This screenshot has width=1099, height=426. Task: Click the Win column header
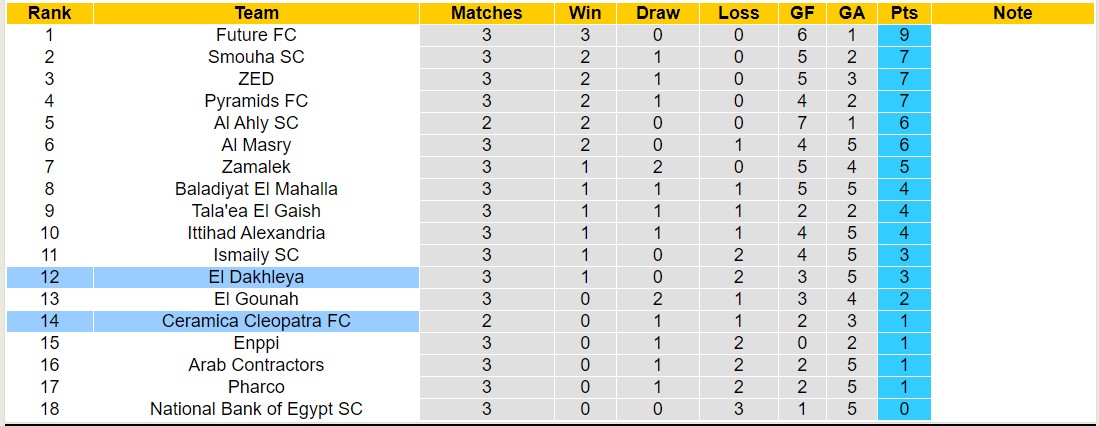[x=585, y=13]
